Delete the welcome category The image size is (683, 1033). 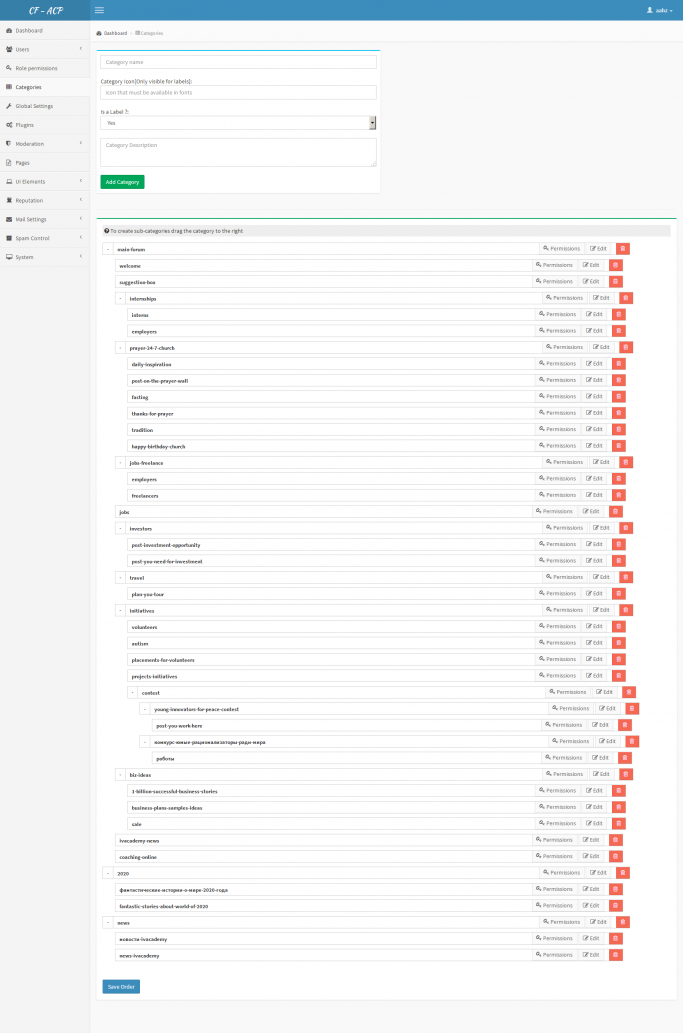(615, 265)
